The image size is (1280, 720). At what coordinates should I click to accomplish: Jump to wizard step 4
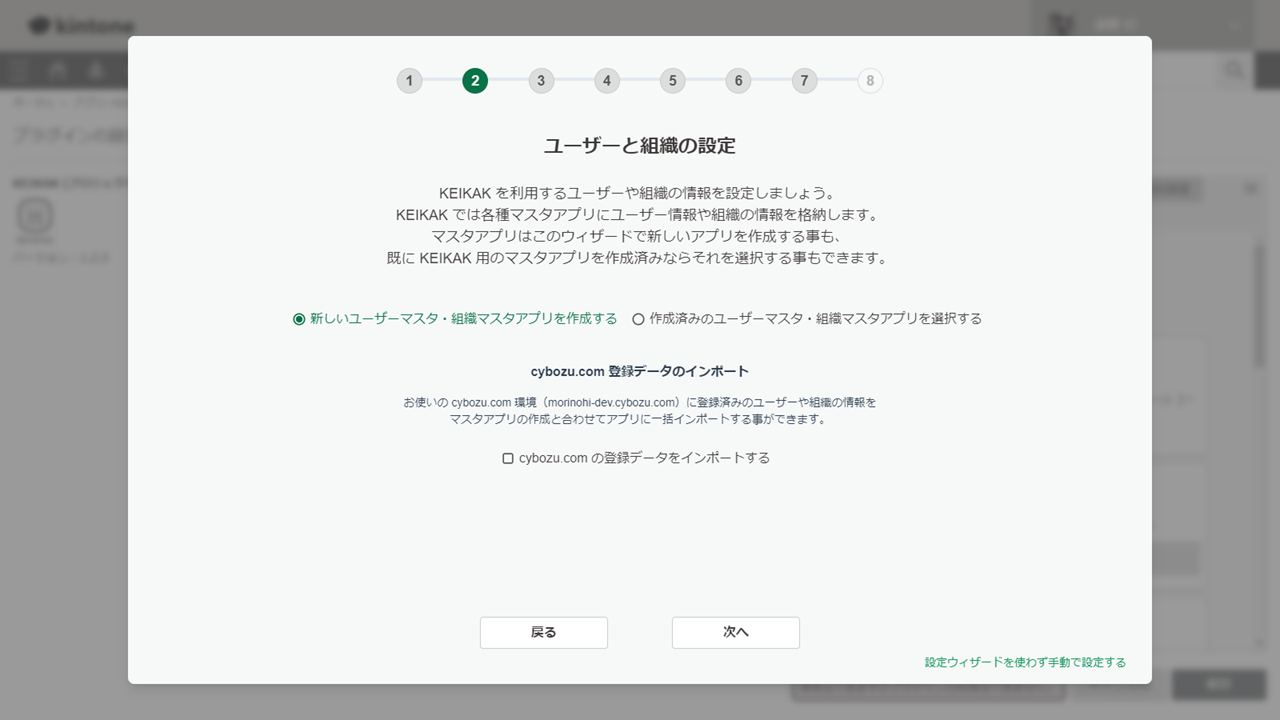click(x=607, y=81)
